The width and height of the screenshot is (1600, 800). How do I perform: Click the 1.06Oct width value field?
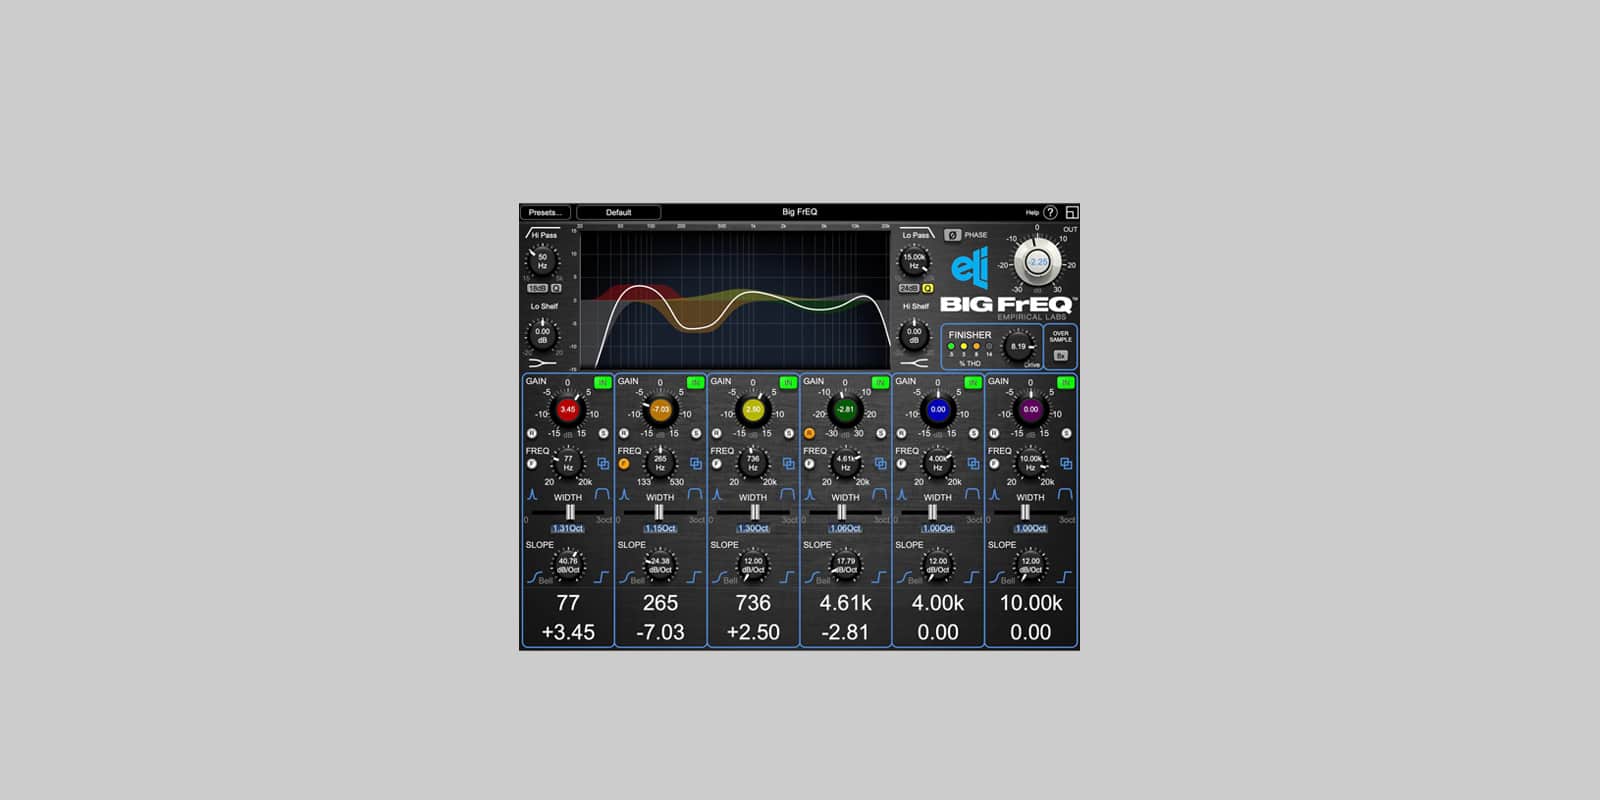(845, 528)
